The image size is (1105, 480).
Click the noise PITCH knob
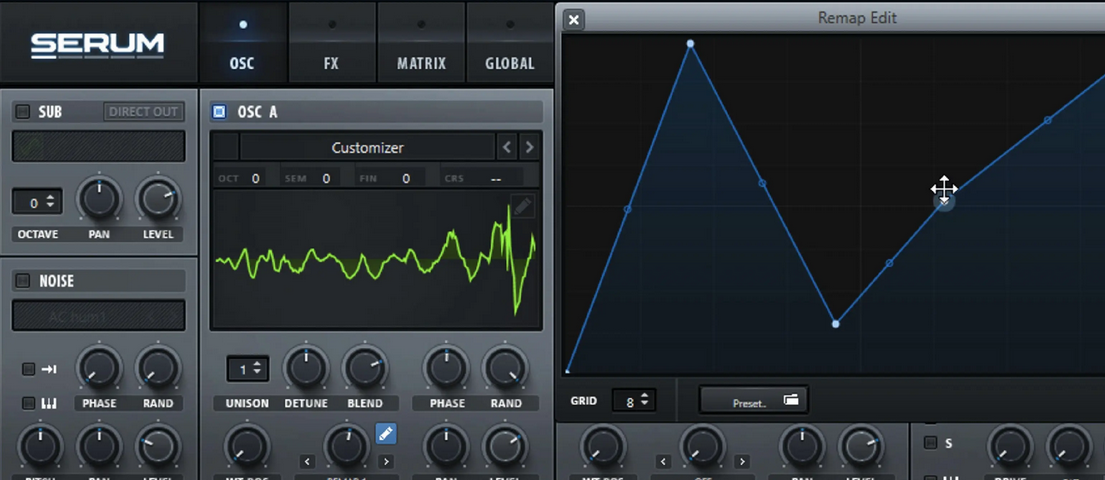tap(40, 447)
